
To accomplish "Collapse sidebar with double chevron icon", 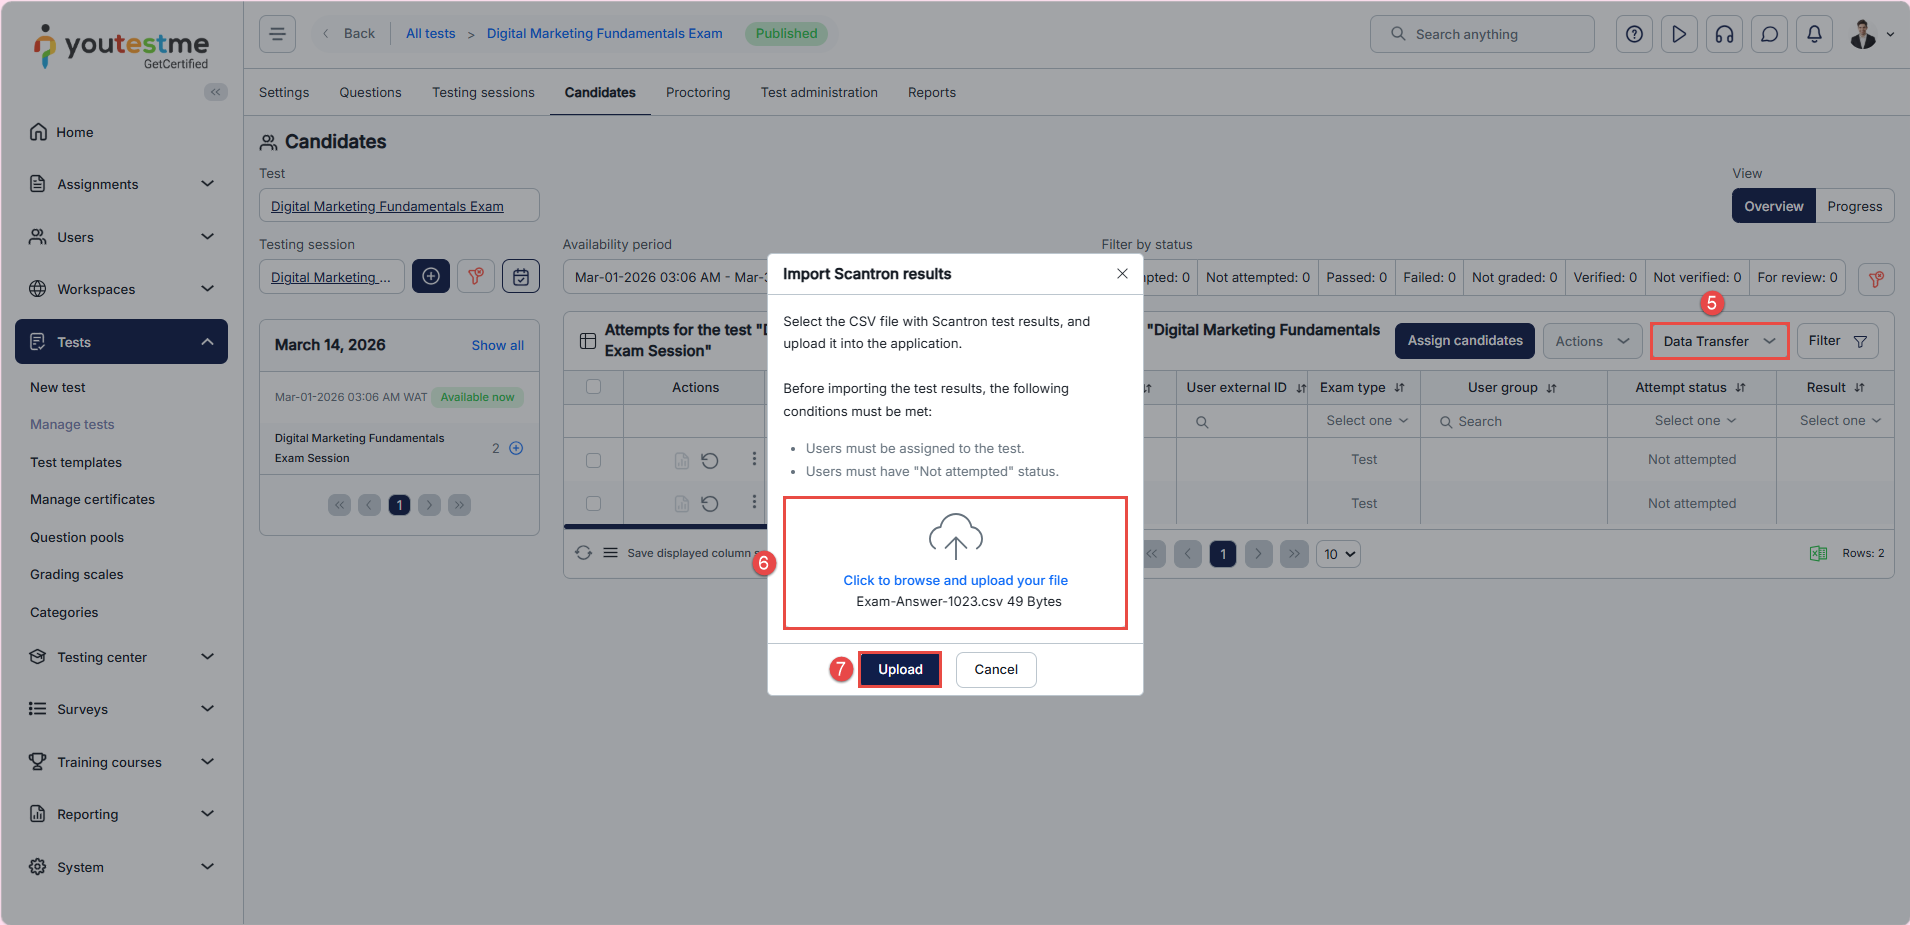I will pos(215,92).
